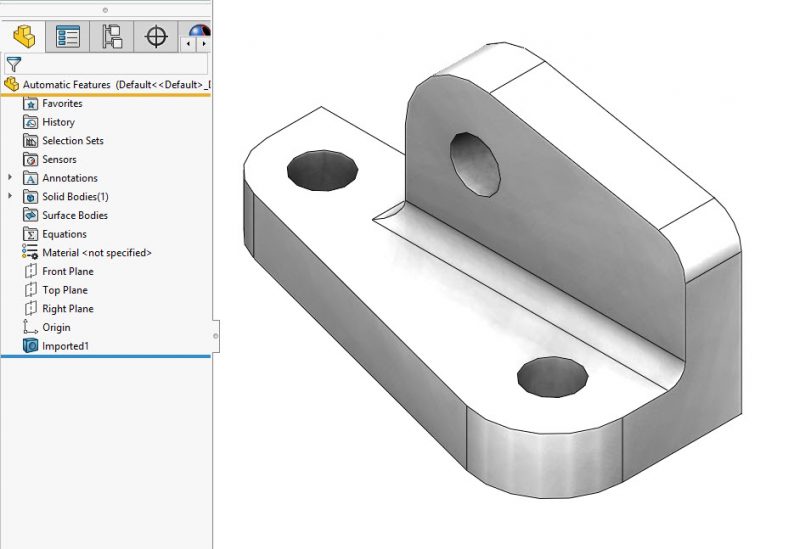Open the ConfigurationManager tab
Screen dimensions: 800x549
[x=112, y=37]
